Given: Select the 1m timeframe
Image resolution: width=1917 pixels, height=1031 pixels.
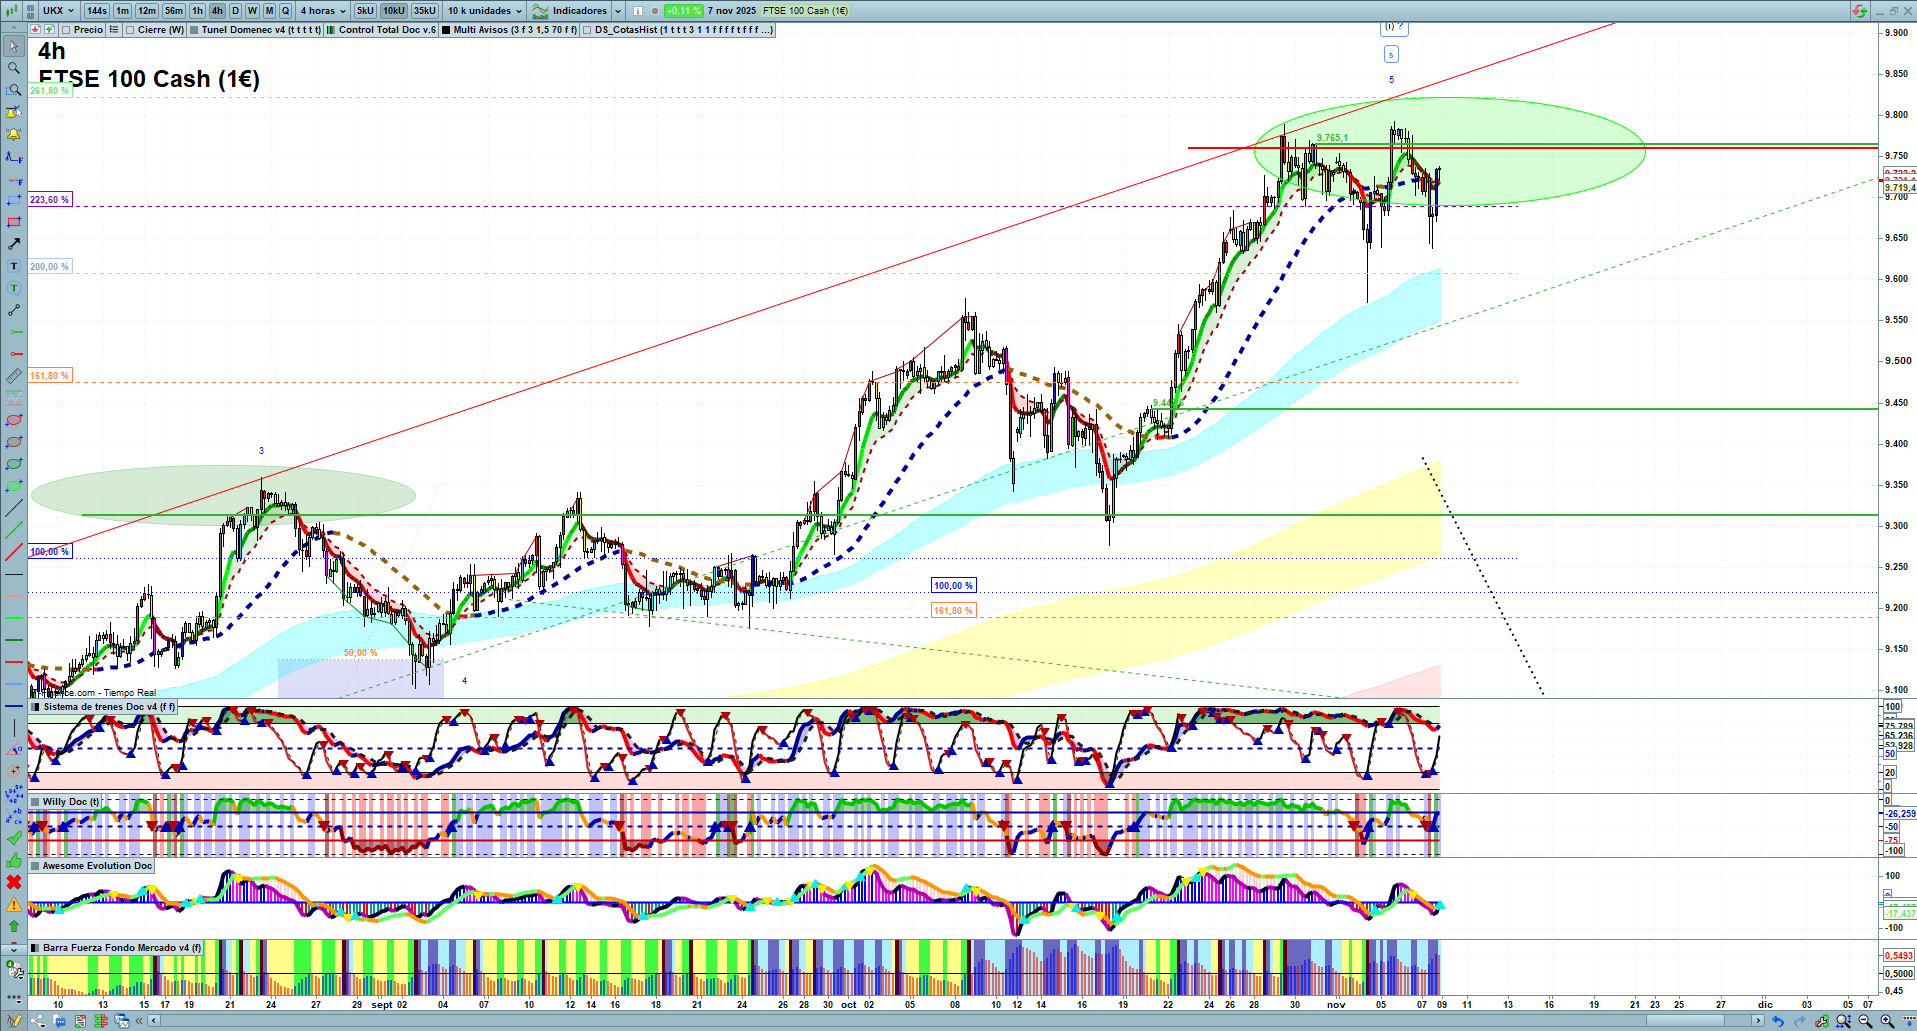Looking at the screenshot, I should 122,11.
